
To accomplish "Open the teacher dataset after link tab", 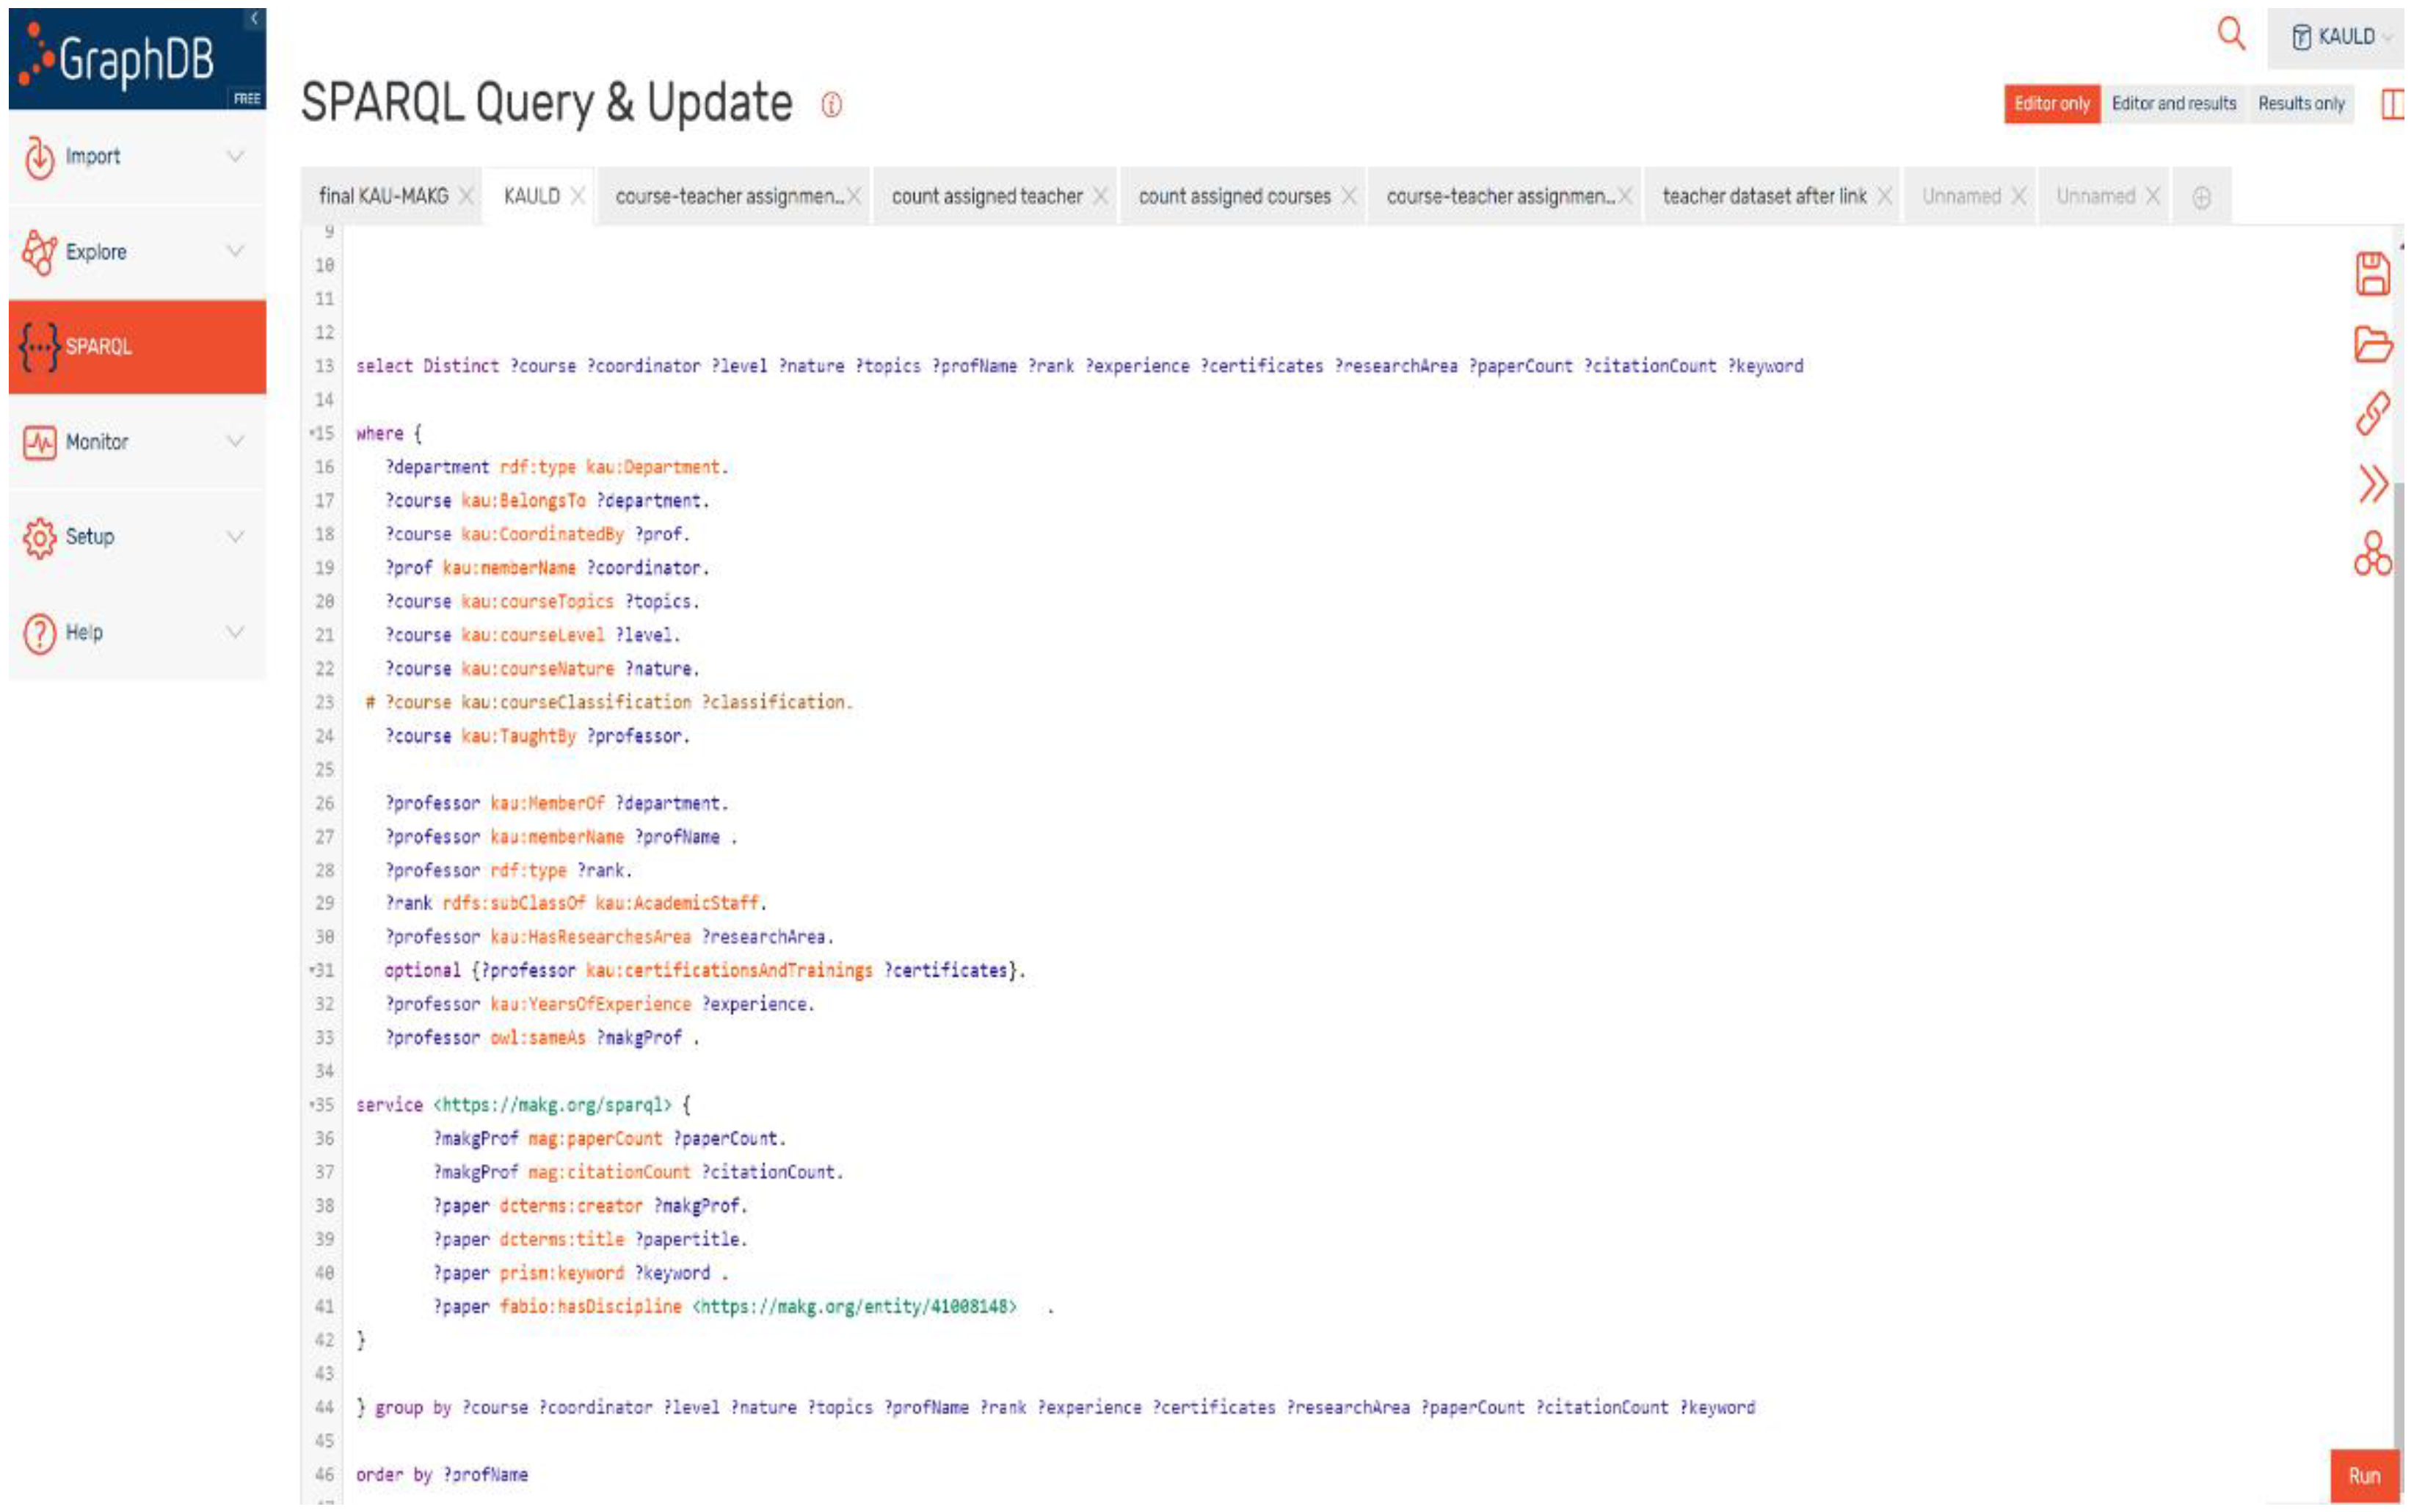I will [1763, 197].
